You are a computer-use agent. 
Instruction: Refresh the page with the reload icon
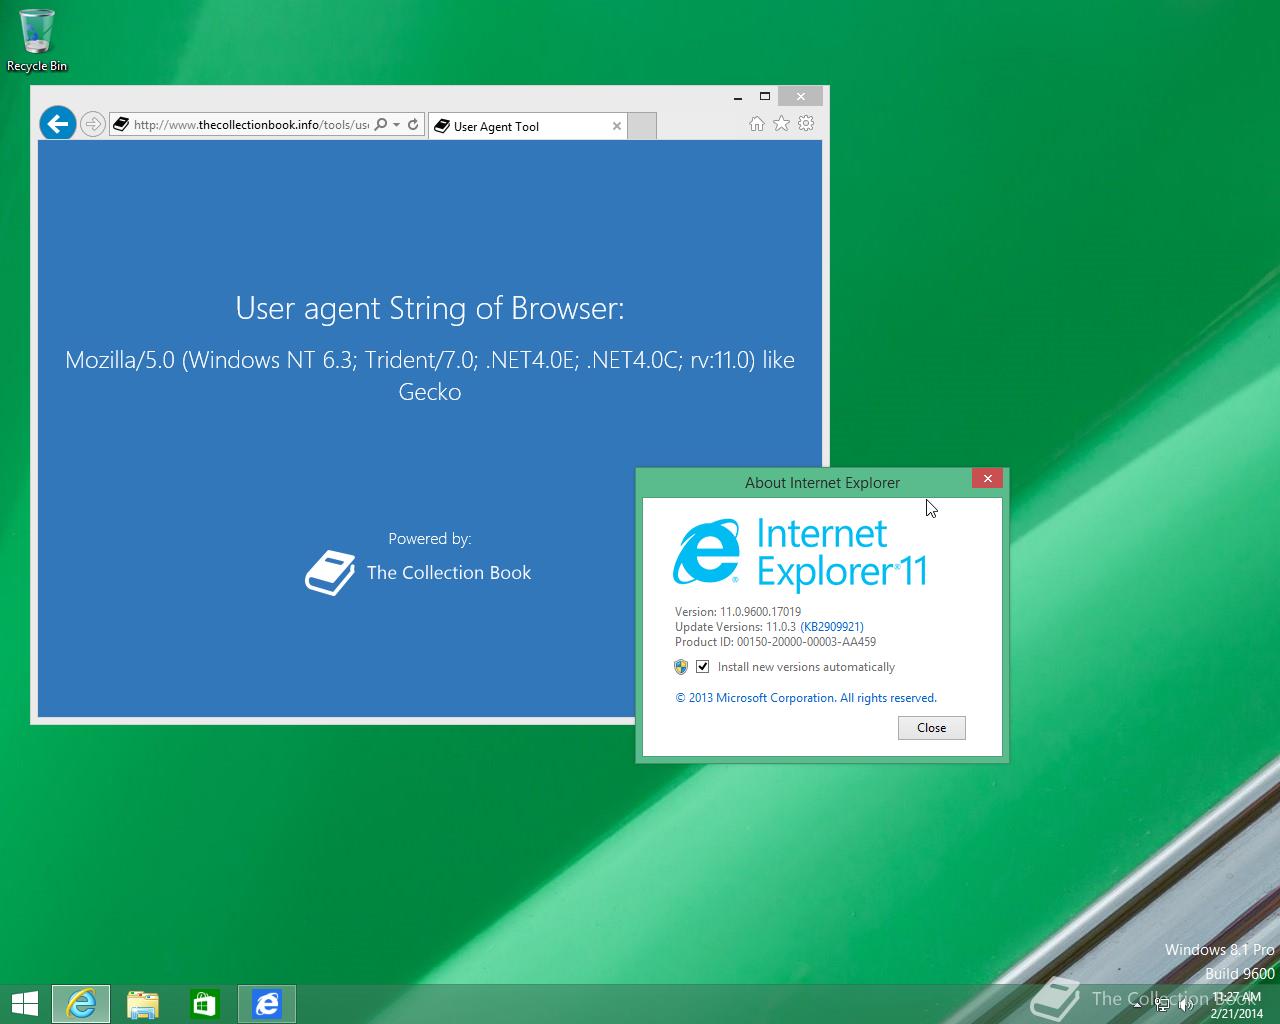[x=413, y=125]
